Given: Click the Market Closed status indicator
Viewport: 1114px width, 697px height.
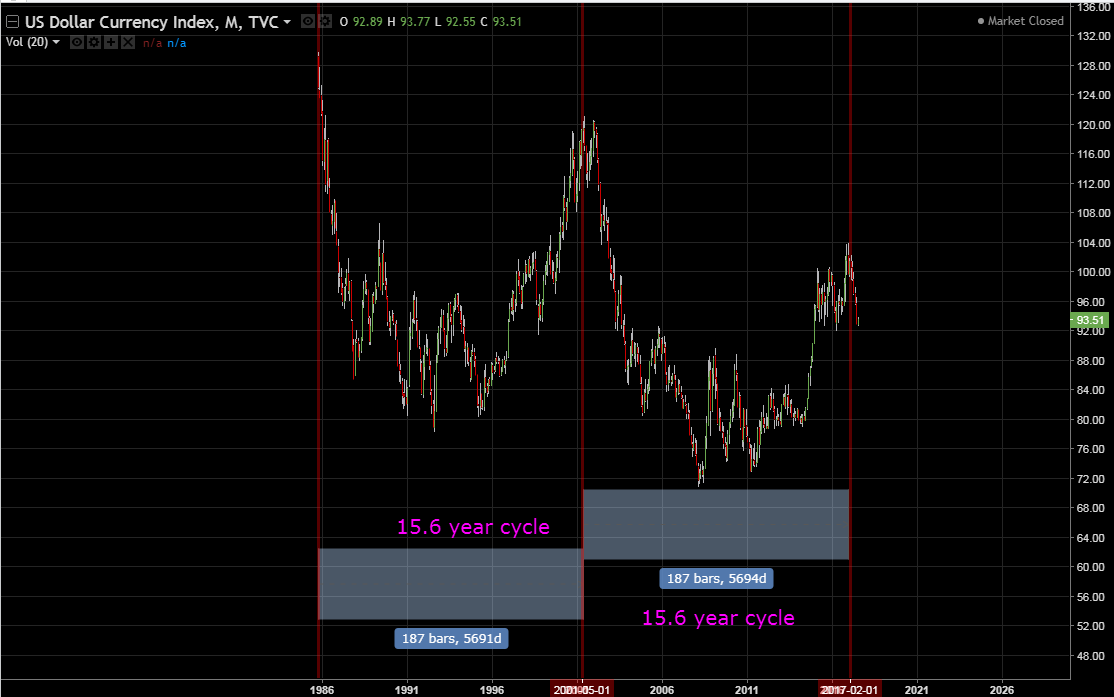Looking at the screenshot, I should coord(1020,21).
